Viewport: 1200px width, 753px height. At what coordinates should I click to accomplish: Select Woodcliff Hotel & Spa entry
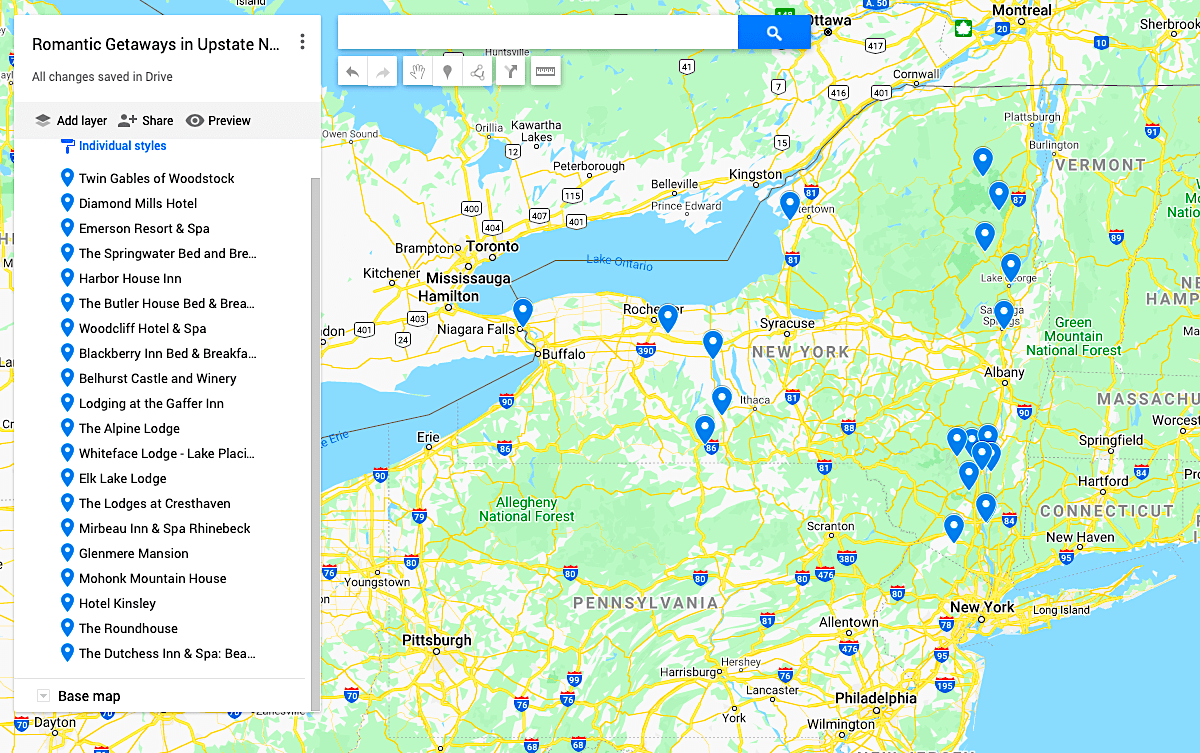(143, 328)
